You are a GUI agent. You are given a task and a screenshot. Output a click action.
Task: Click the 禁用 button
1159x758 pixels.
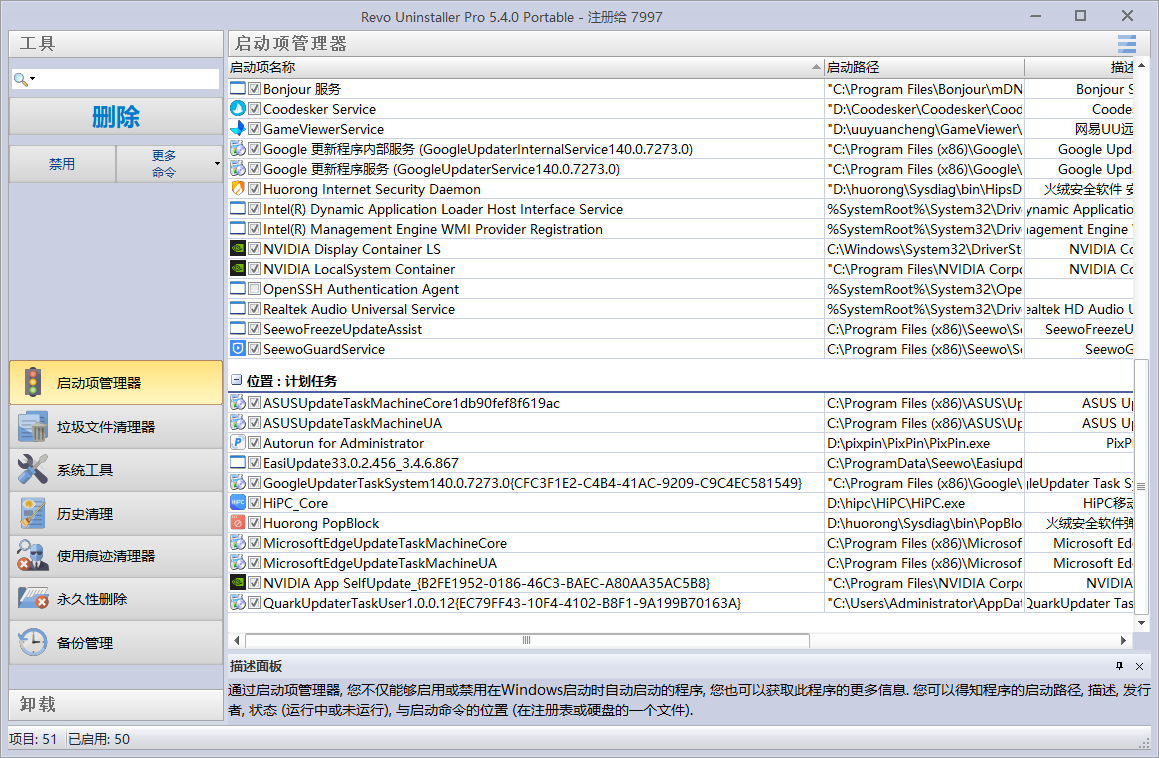pos(62,164)
